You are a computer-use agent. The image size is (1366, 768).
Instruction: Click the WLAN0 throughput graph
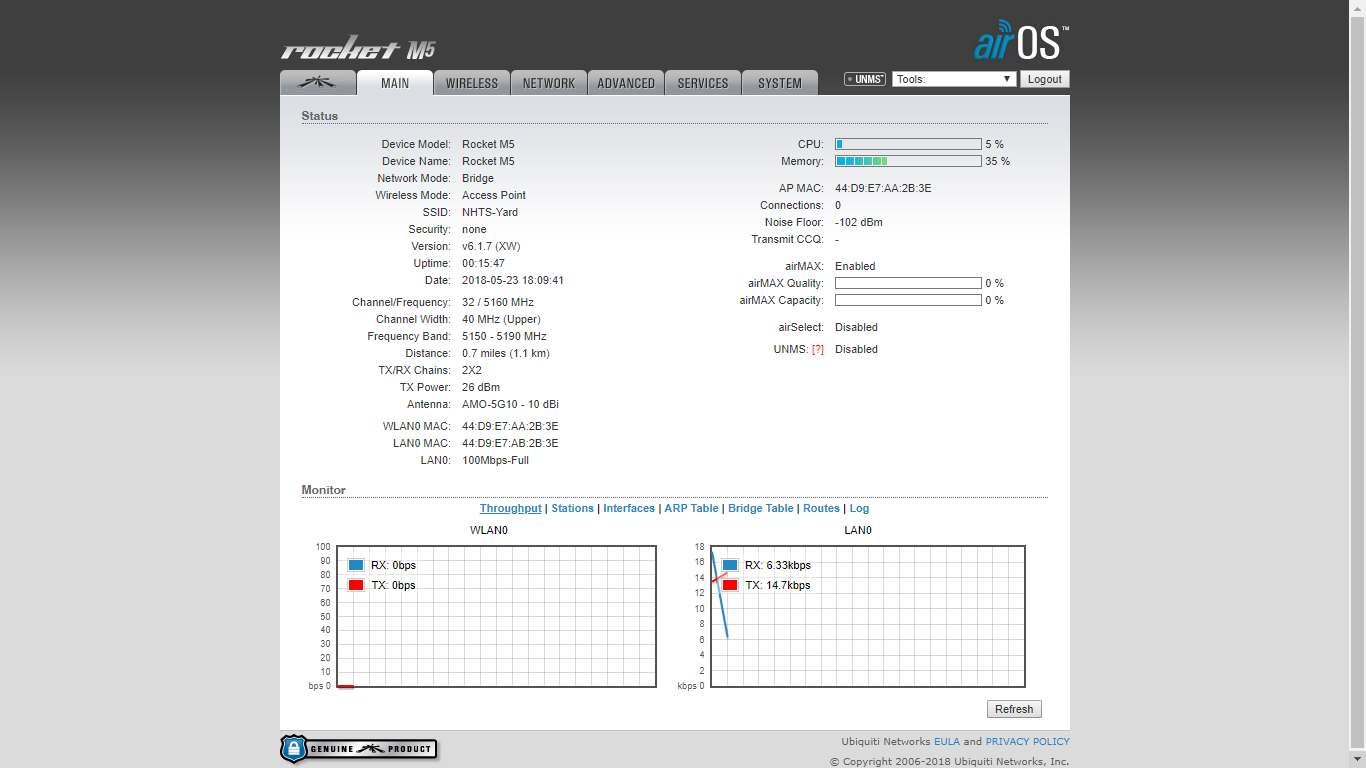click(496, 616)
